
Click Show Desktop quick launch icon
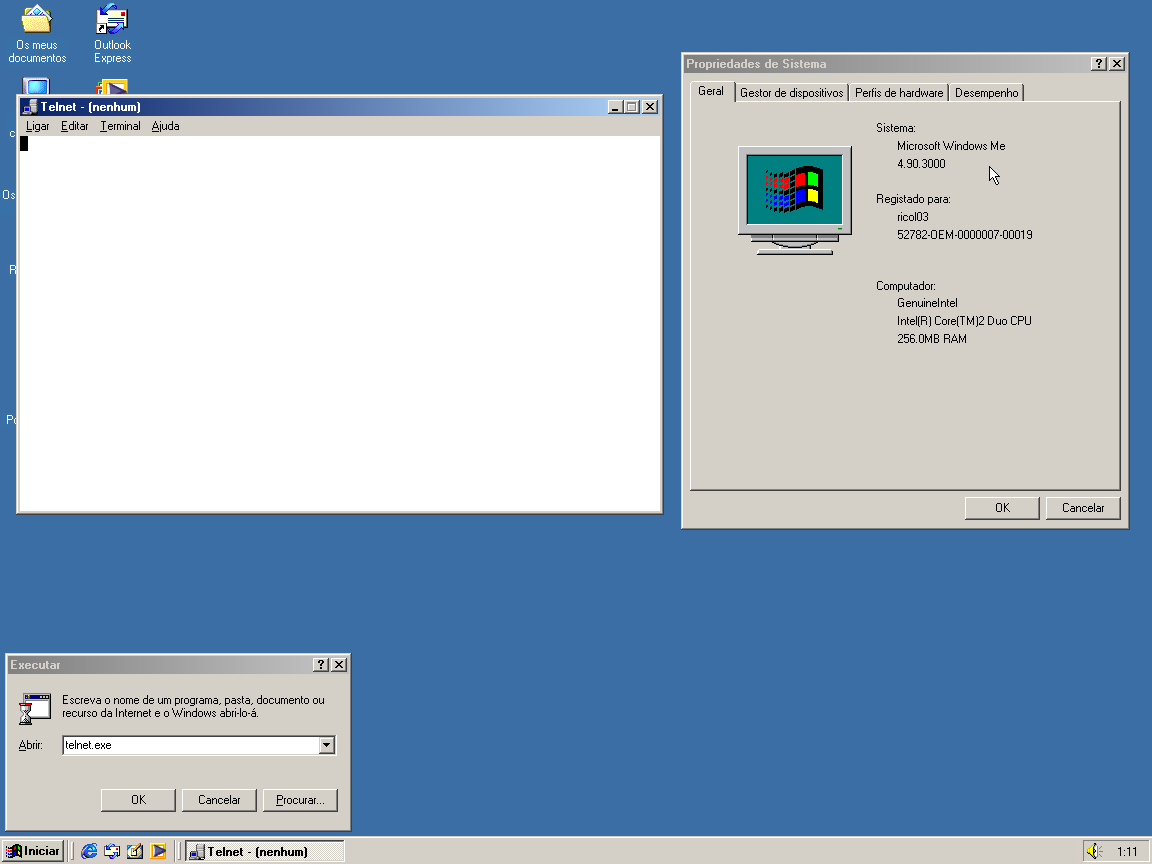click(134, 851)
